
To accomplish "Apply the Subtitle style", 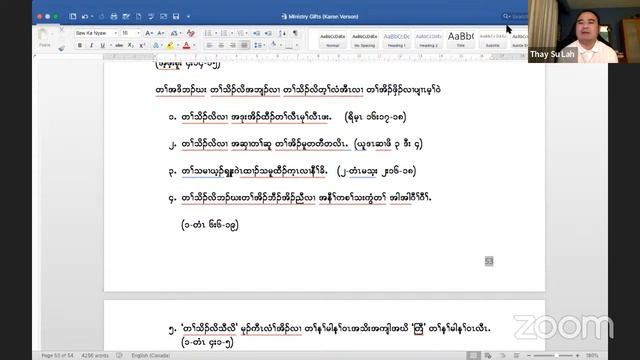I will point(492,40).
